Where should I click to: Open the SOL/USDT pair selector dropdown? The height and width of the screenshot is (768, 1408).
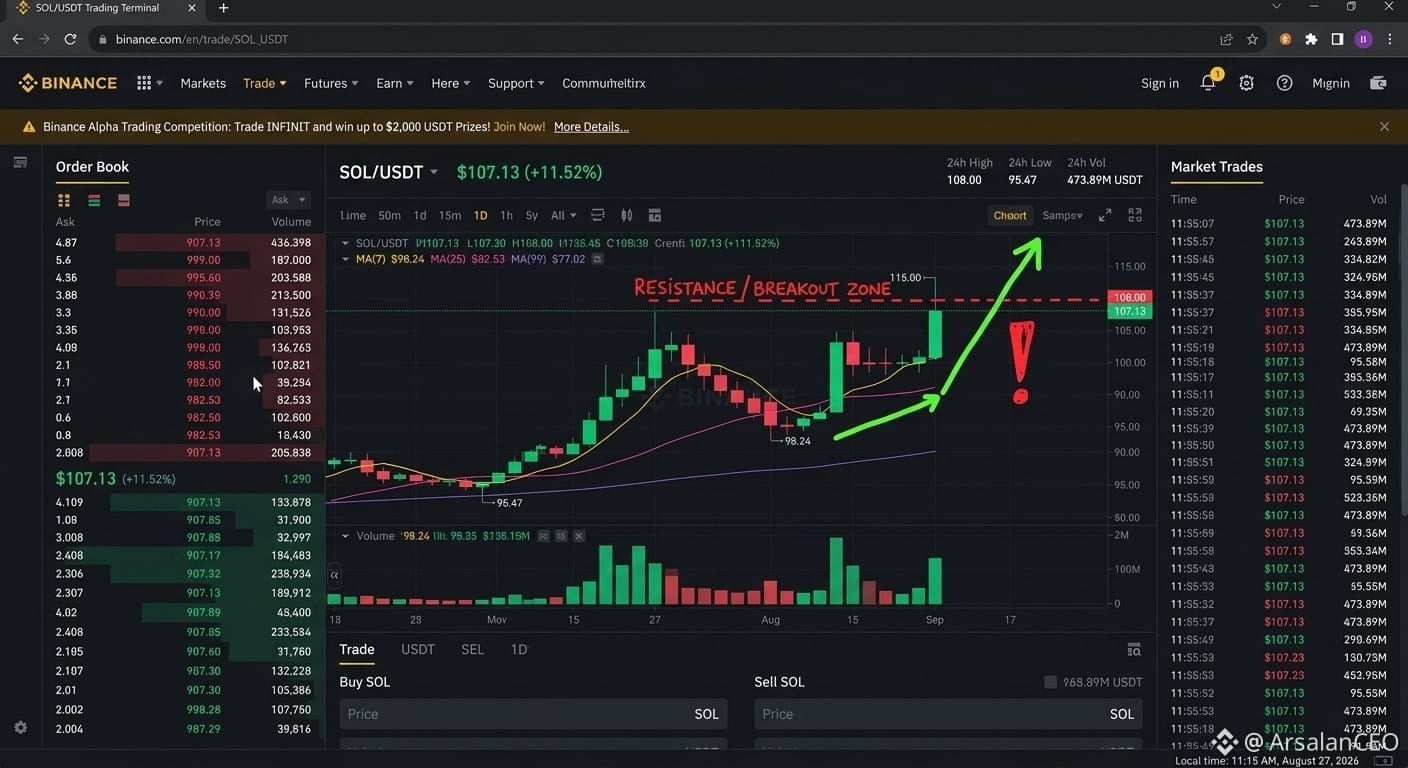click(x=389, y=172)
